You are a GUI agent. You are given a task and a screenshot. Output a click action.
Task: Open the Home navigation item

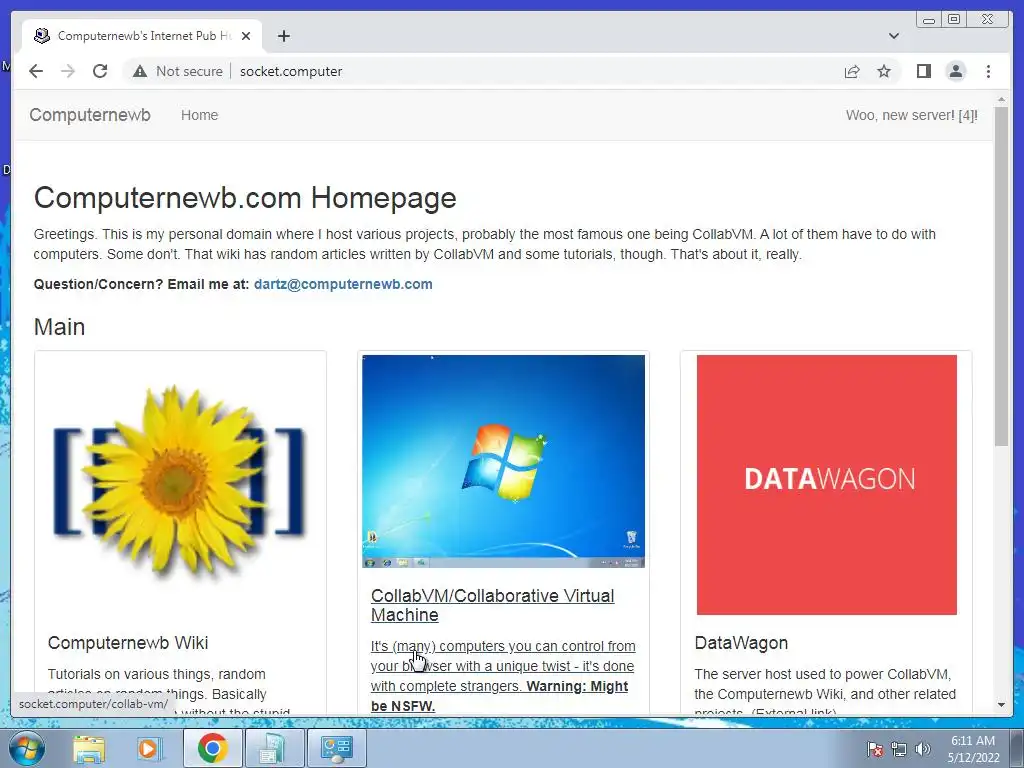199,115
